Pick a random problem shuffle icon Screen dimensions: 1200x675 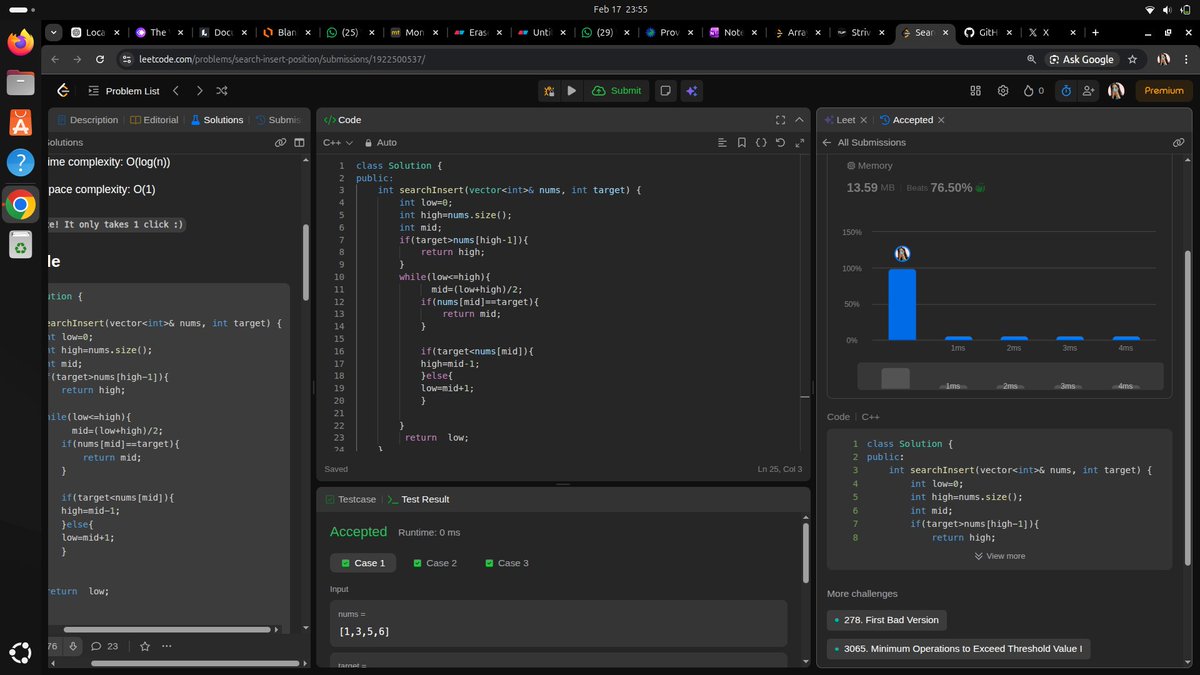(x=222, y=90)
